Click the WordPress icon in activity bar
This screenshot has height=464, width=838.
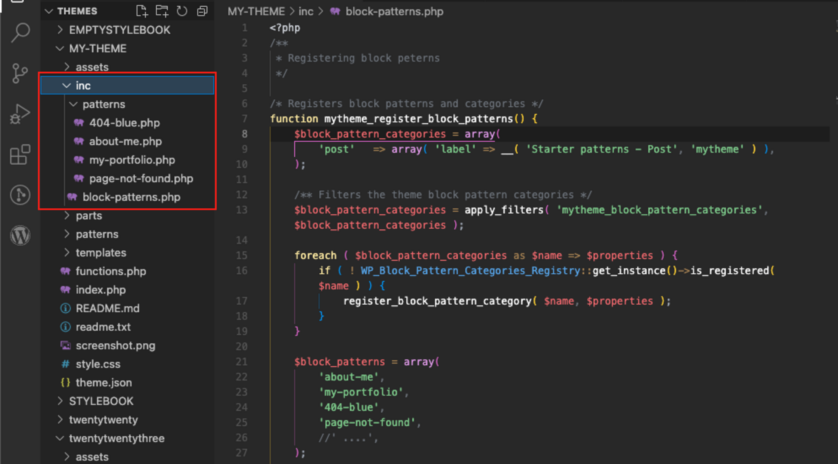(x=19, y=236)
